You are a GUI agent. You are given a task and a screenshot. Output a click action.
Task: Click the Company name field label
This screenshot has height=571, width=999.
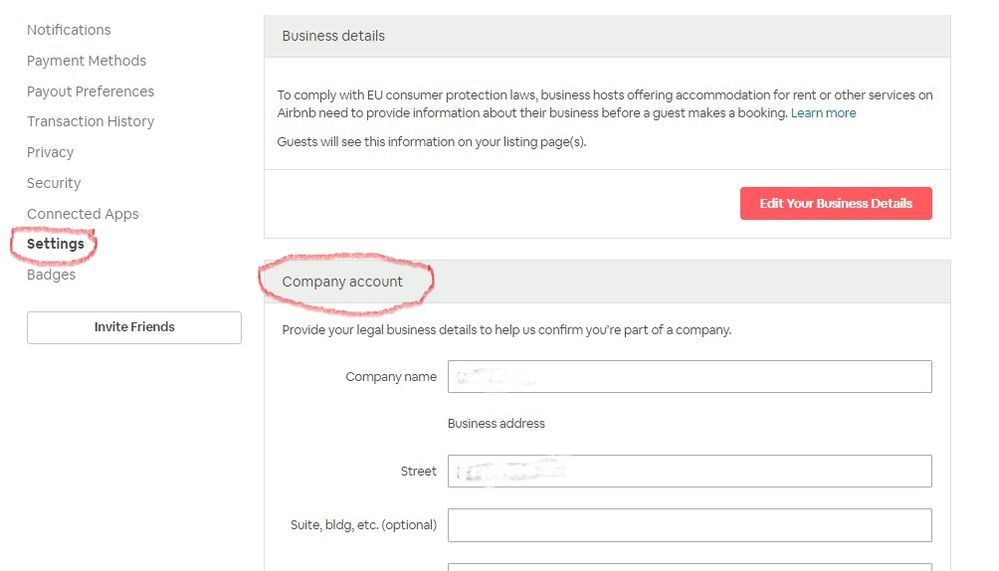(391, 377)
